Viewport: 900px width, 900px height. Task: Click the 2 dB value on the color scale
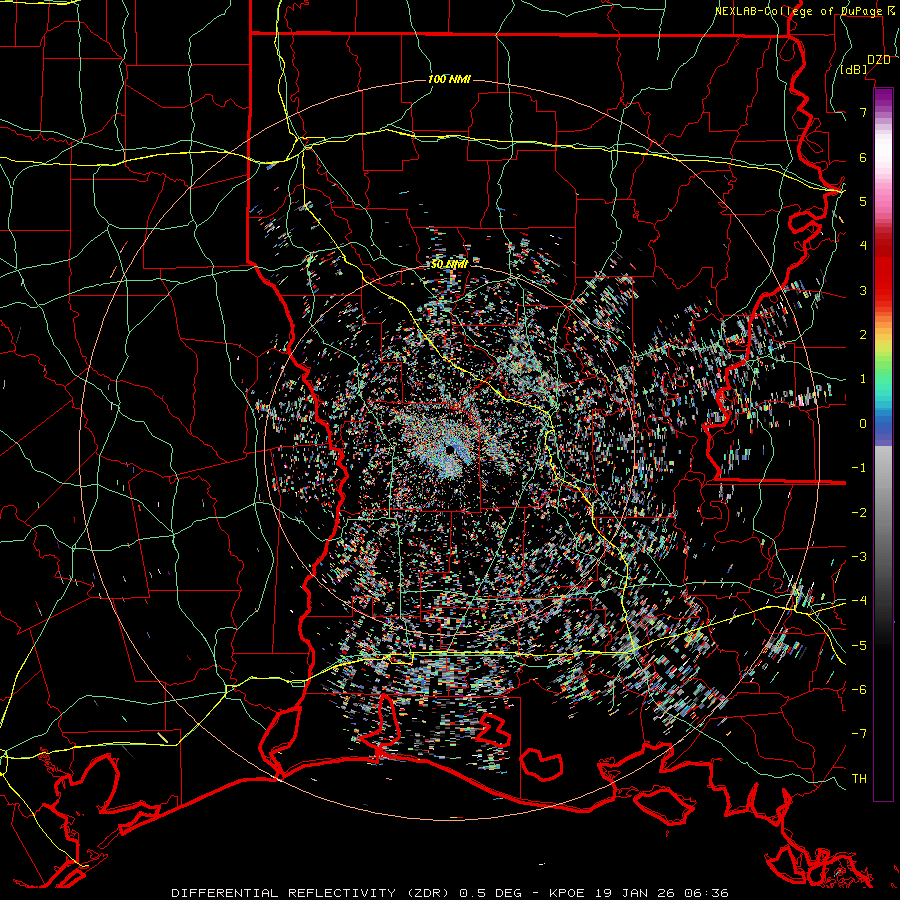tap(863, 335)
